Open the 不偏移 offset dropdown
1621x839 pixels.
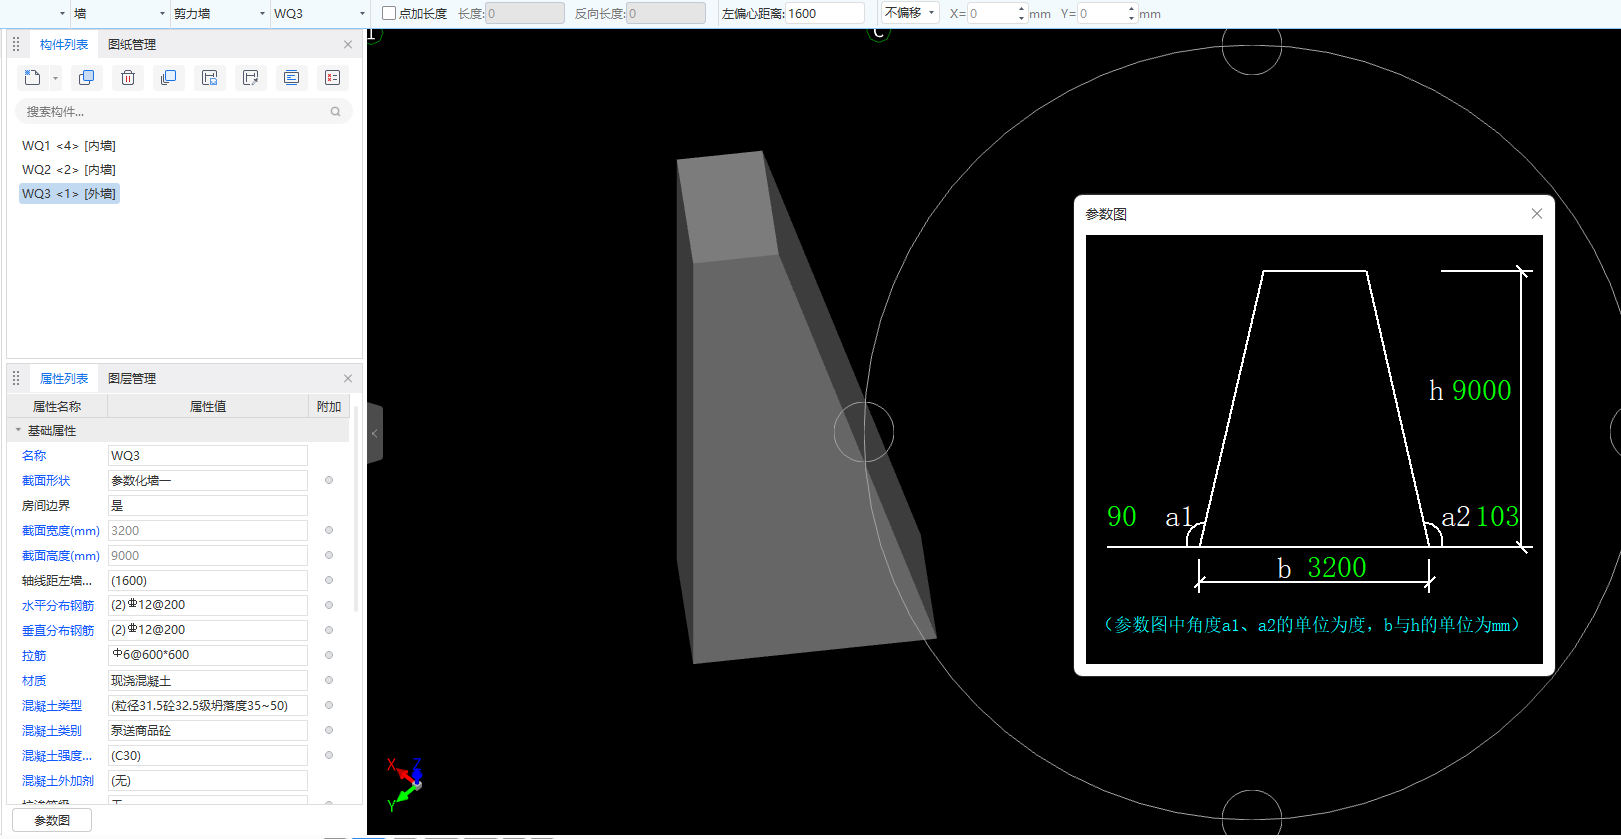(909, 13)
